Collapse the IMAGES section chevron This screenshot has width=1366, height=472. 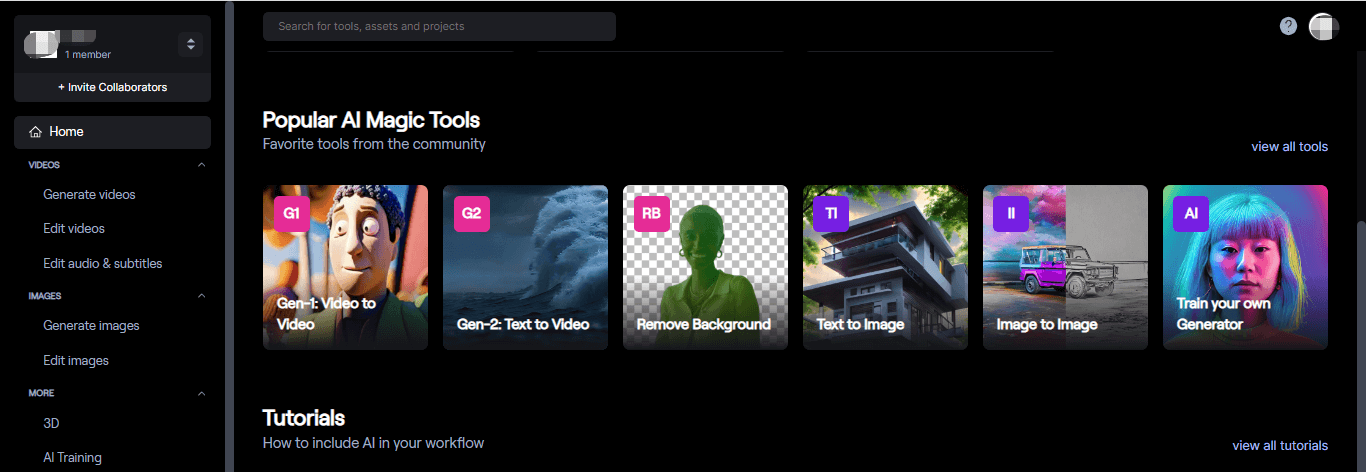coord(201,296)
